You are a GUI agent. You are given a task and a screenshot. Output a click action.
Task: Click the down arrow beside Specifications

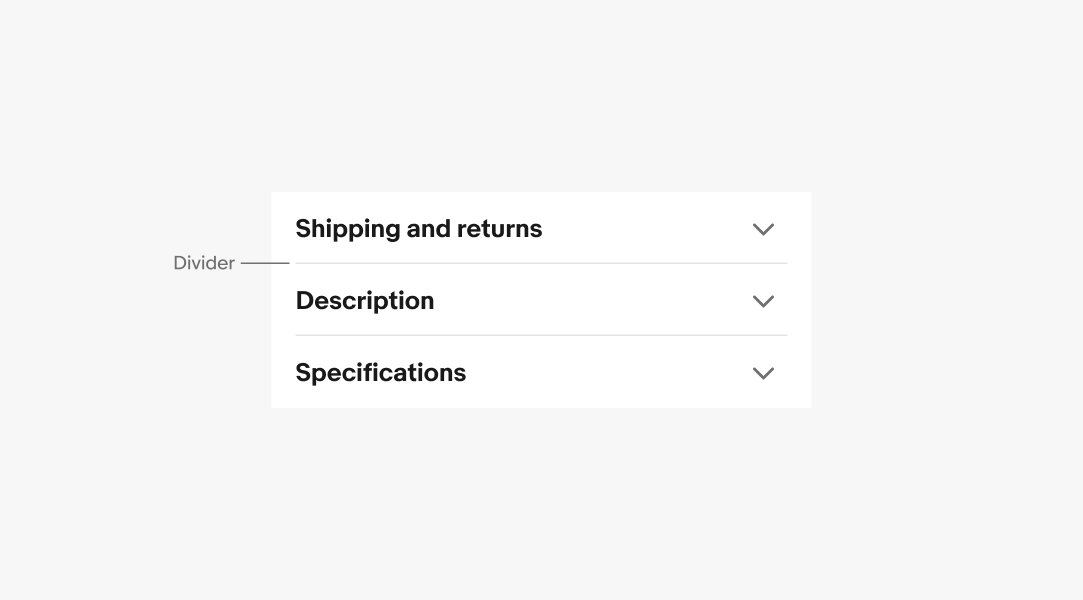[763, 374]
